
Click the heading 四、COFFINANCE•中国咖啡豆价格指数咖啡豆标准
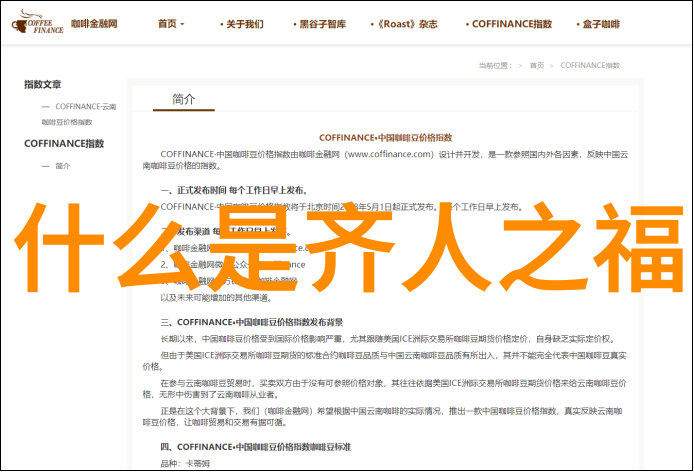pyautogui.click(x=255, y=447)
